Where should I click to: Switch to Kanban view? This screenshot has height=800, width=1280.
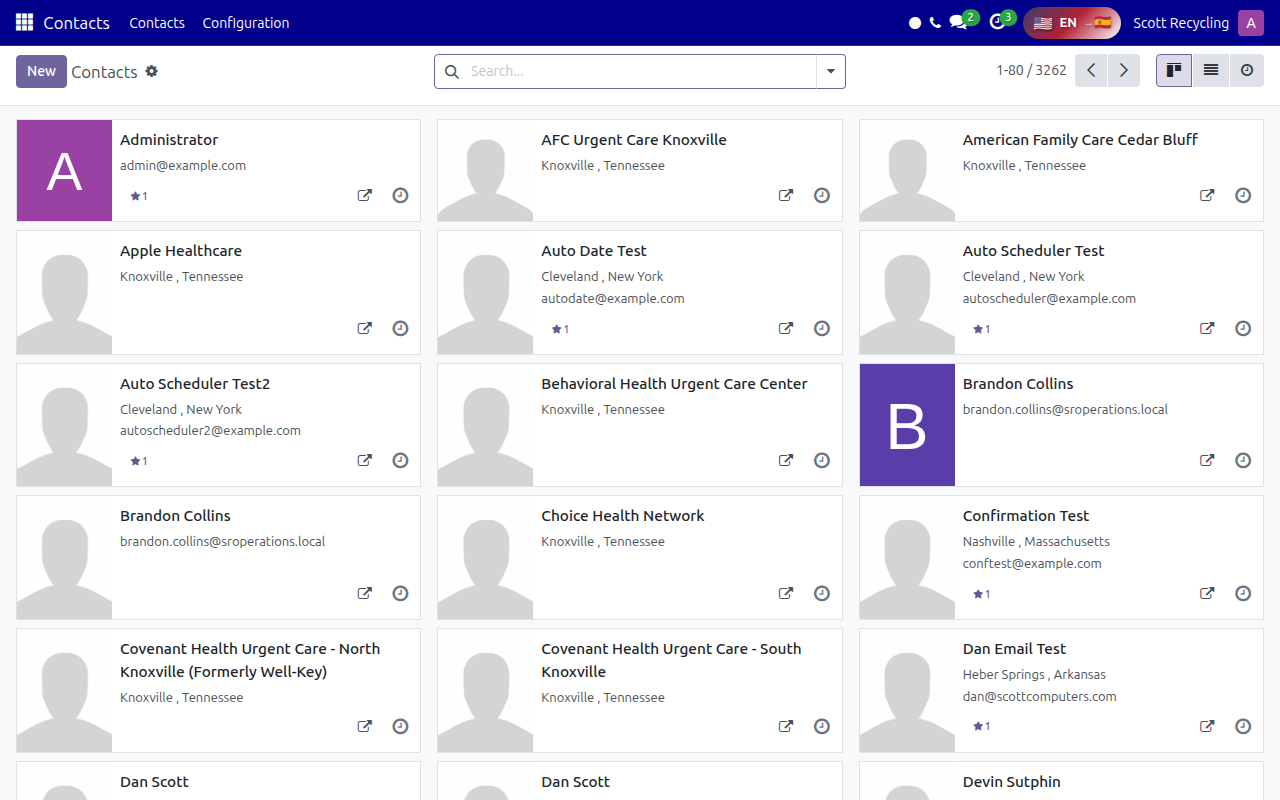tap(1174, 71)
